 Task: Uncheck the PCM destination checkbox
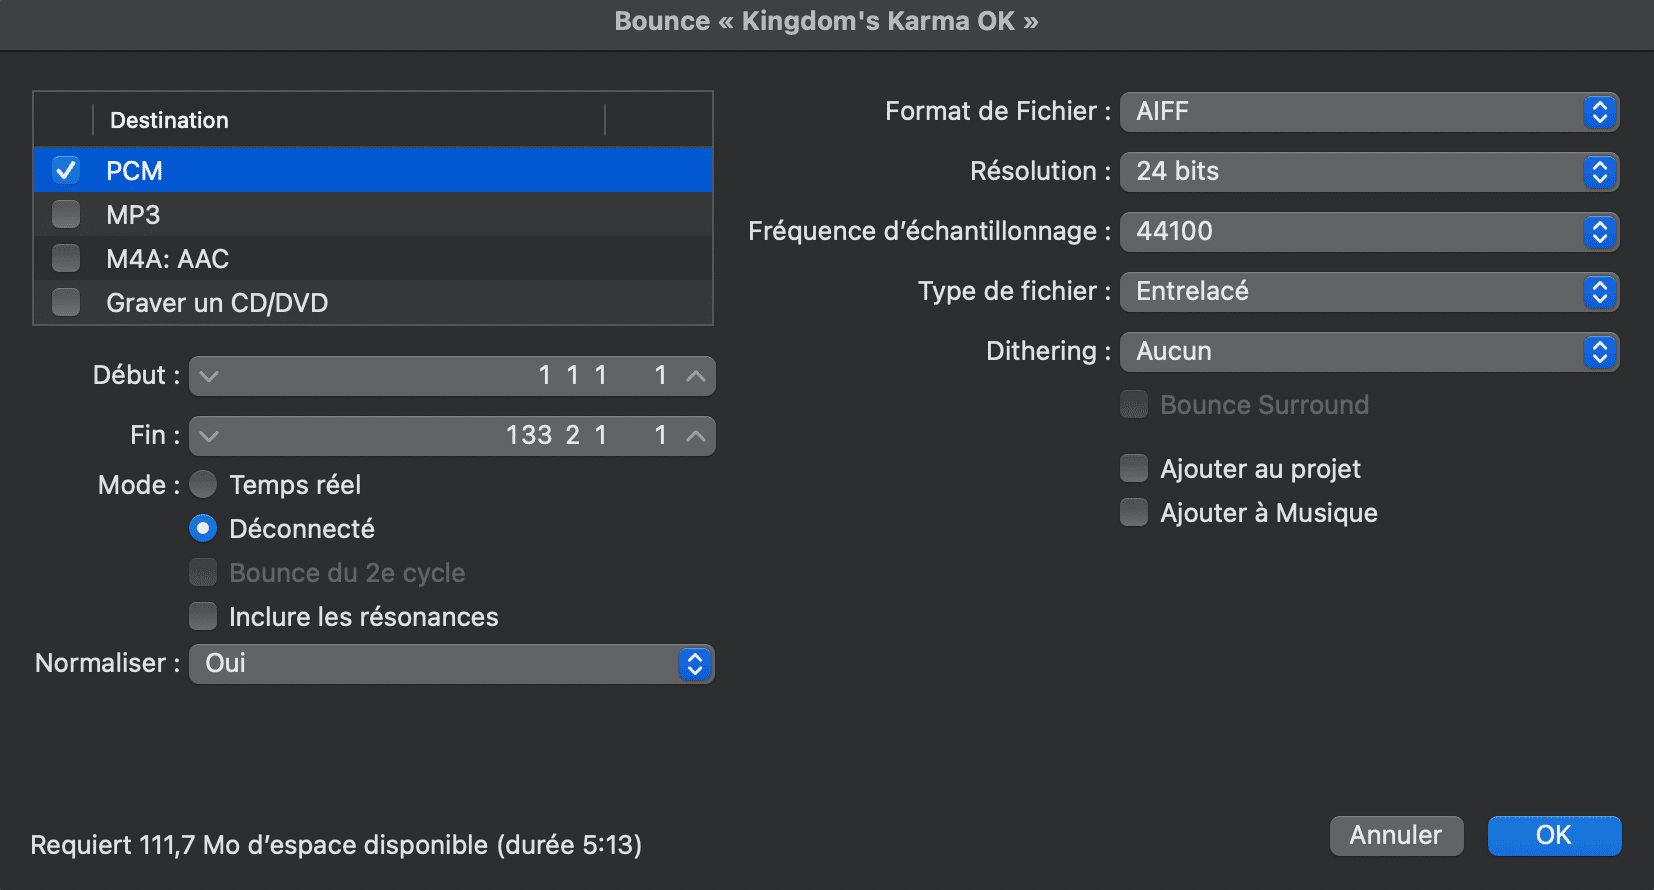66,170
